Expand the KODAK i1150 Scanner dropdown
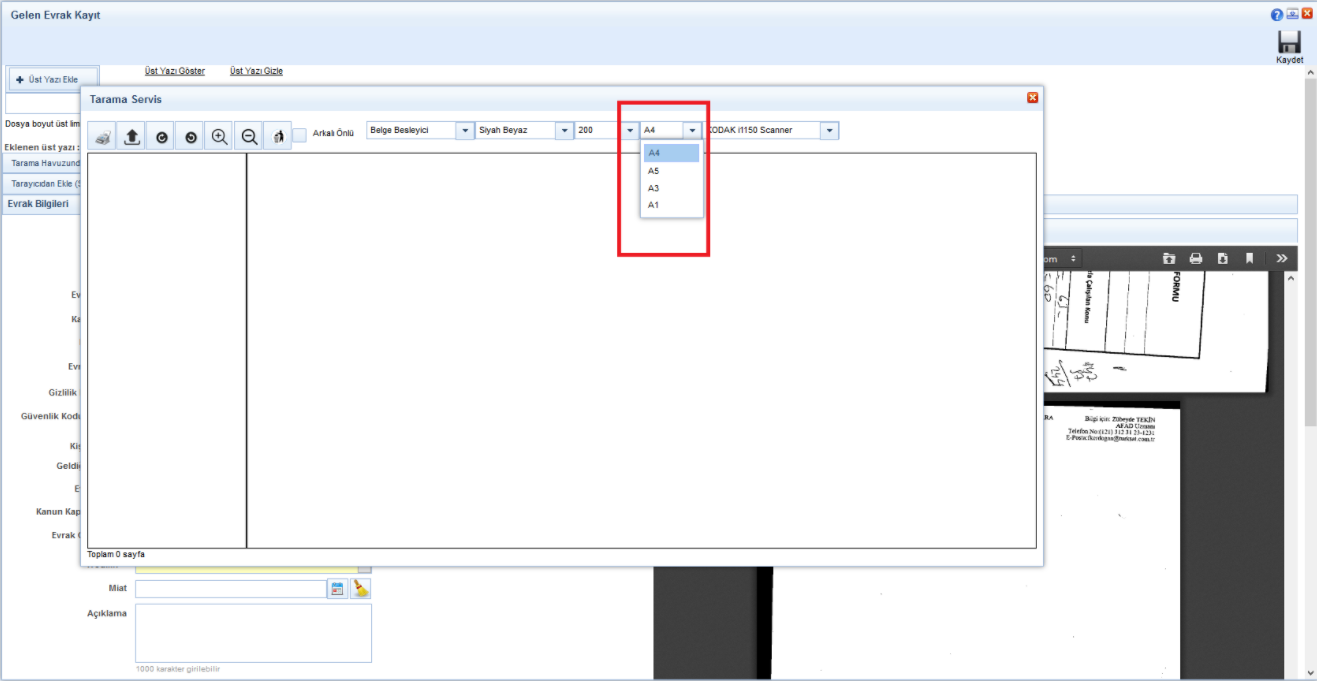 829,131
